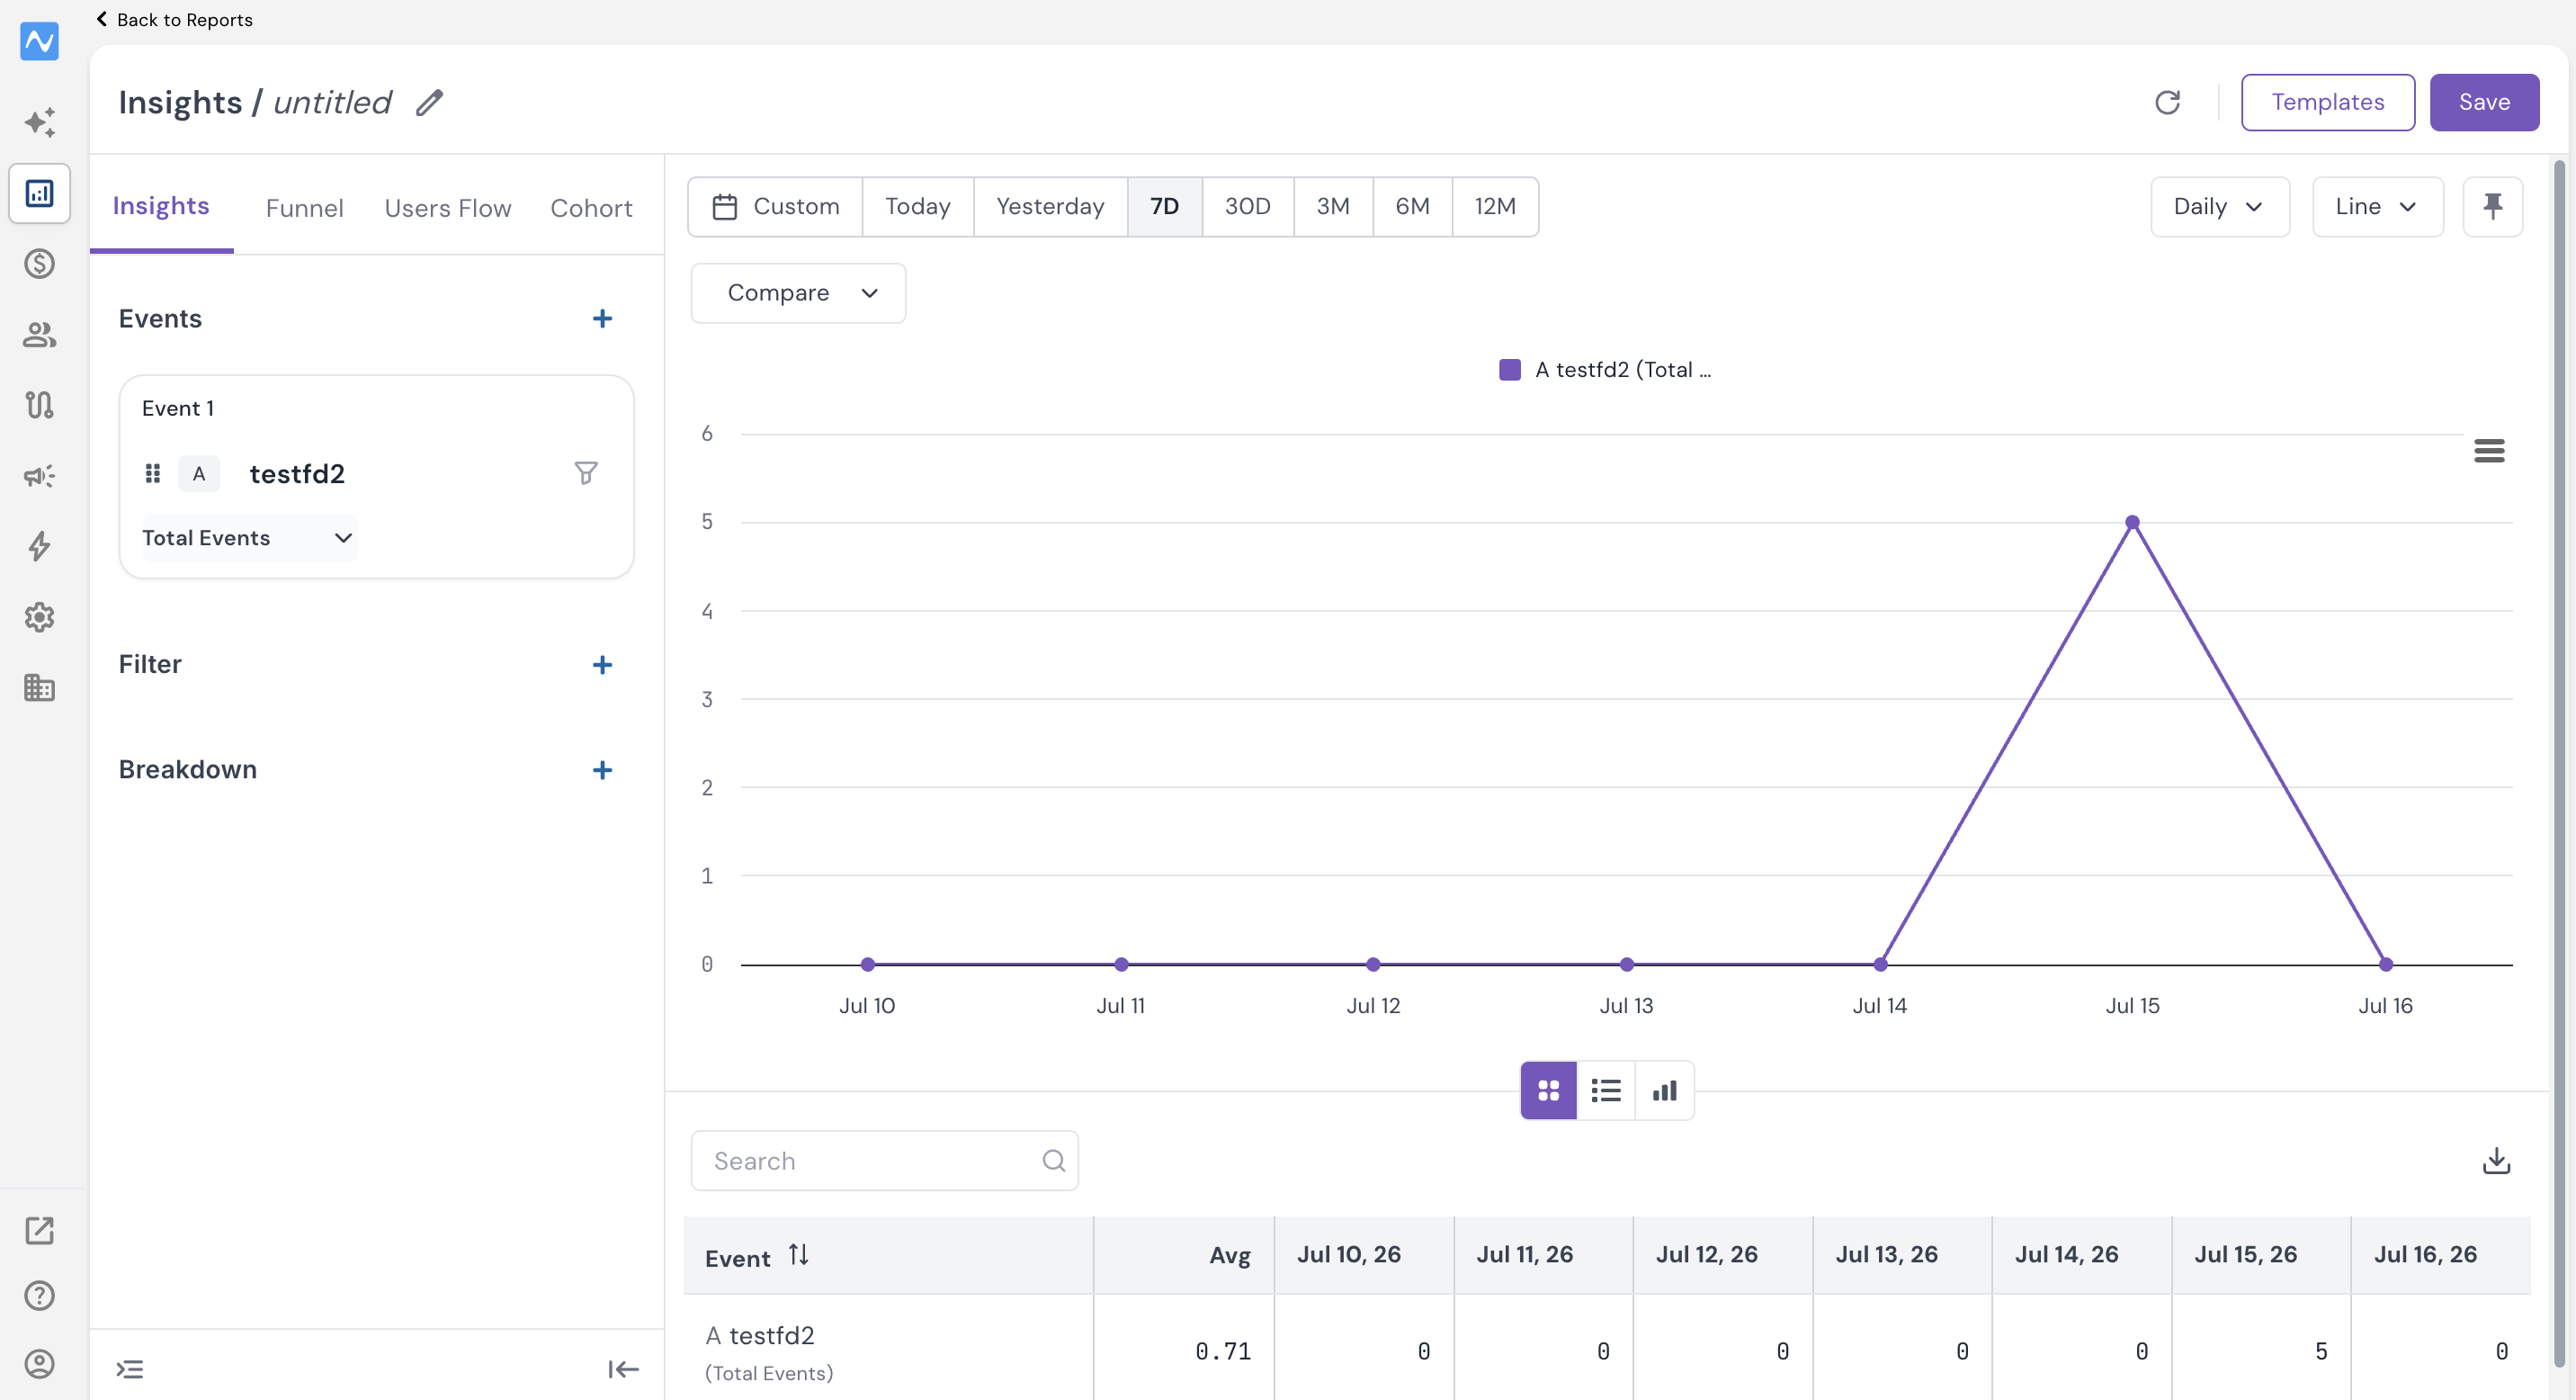This screenshot has width=2576, height=1400.
Task: Select the 30D date range
Action: [1247, 206]
